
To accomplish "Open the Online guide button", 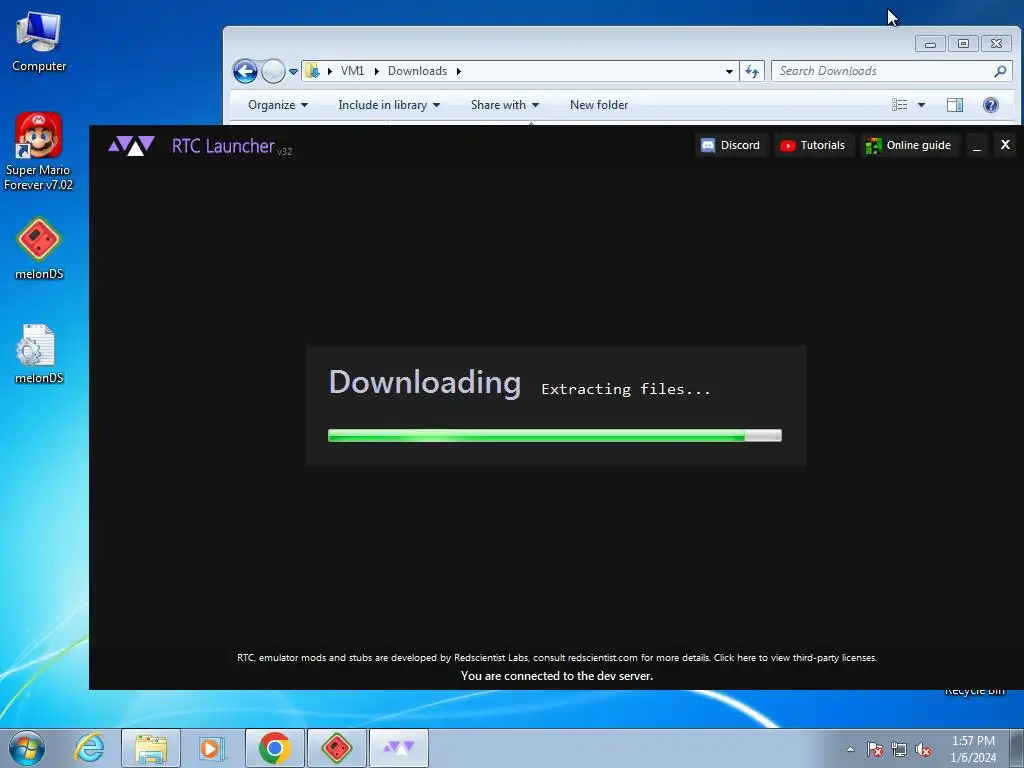I will pyautogui.click(x=908, y=145).
